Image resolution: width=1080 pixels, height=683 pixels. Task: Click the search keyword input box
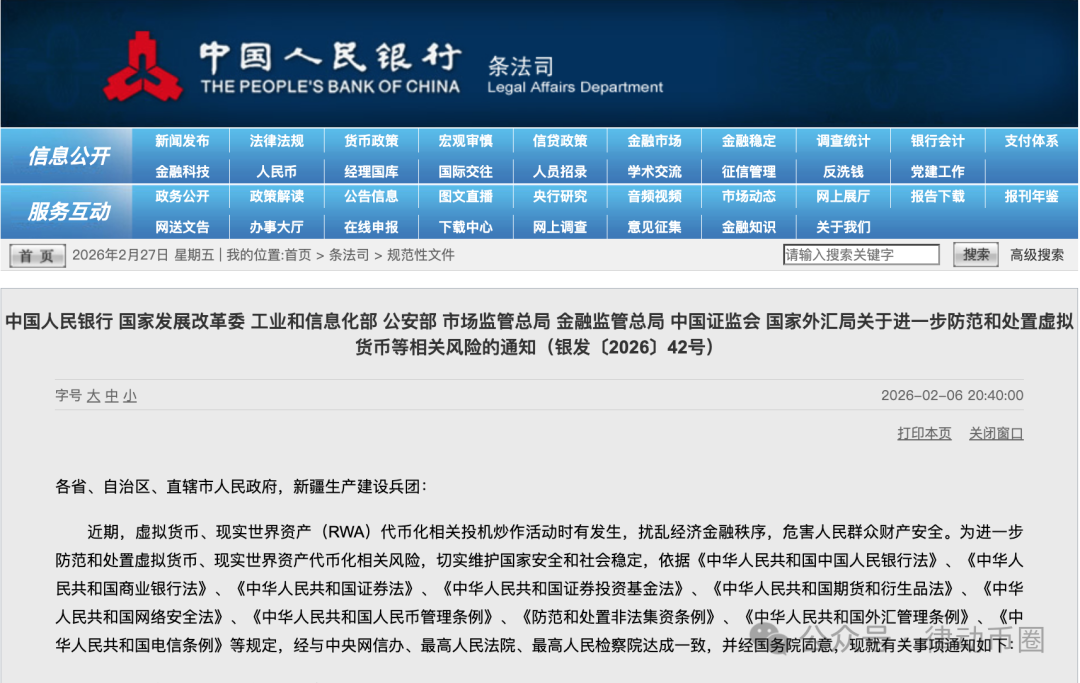860,254
